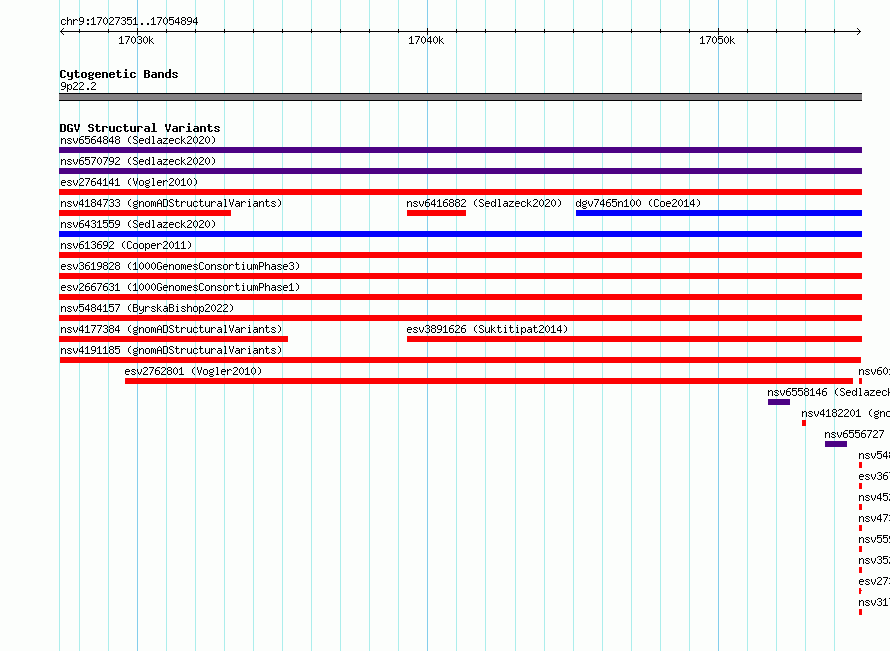Click the partial label starting nsv317
The height and width of the screenshot is (651, 890).
point(874,602)
